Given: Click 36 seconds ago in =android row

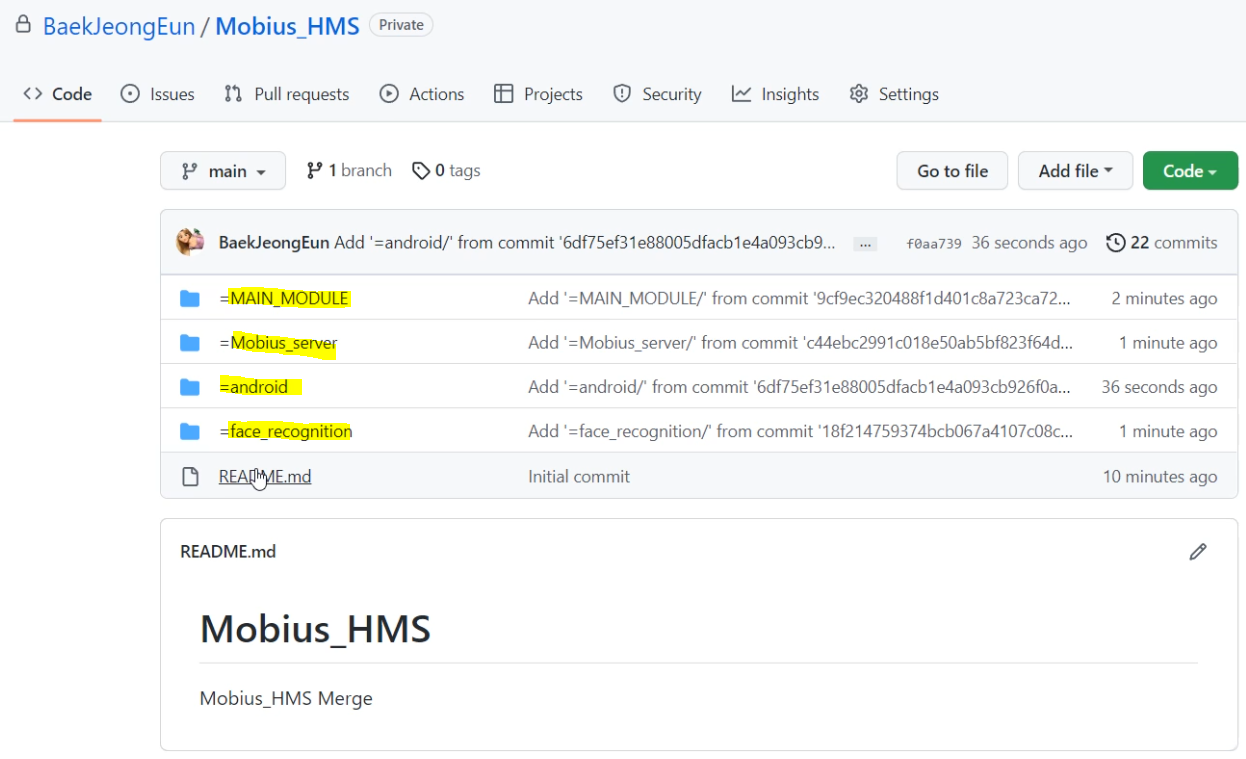Looking at the screenshot, I should point(1159,387).
